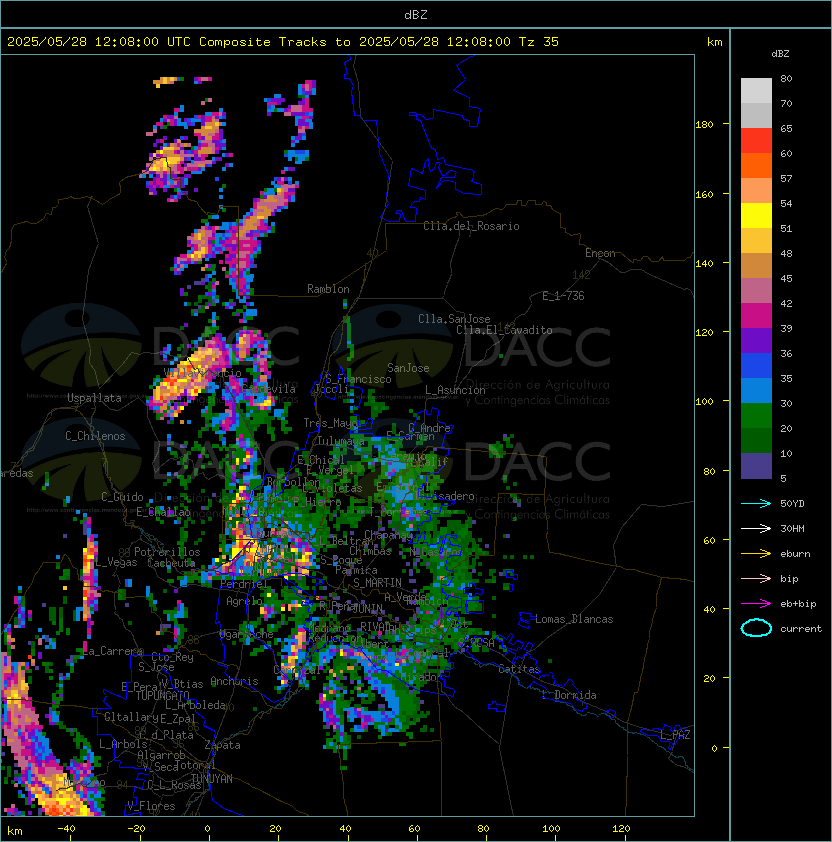Select the dark green 10–20 dBZ swatch
This screenshot has width=832, height=842.
pyautogui.click(x=756, y=440)
